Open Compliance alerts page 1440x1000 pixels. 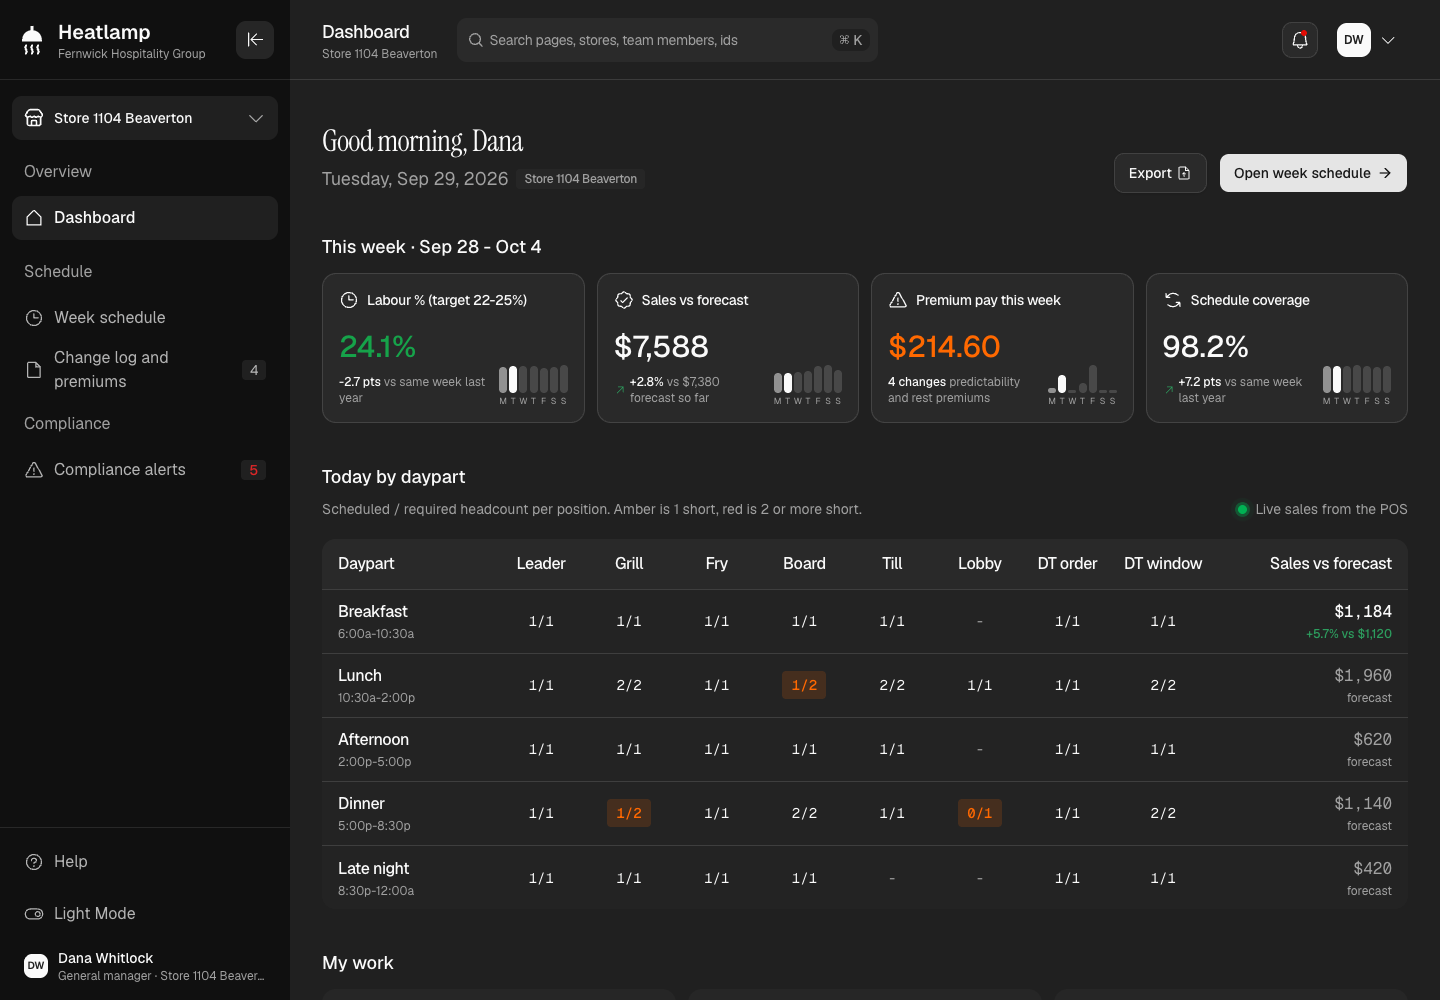[145, 470]
